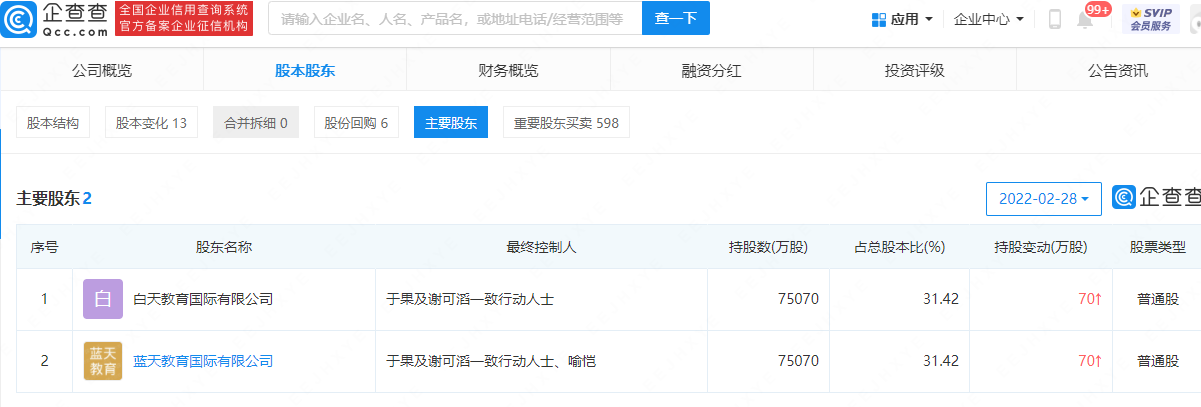Click the 序号 column header

pos(44,246)
